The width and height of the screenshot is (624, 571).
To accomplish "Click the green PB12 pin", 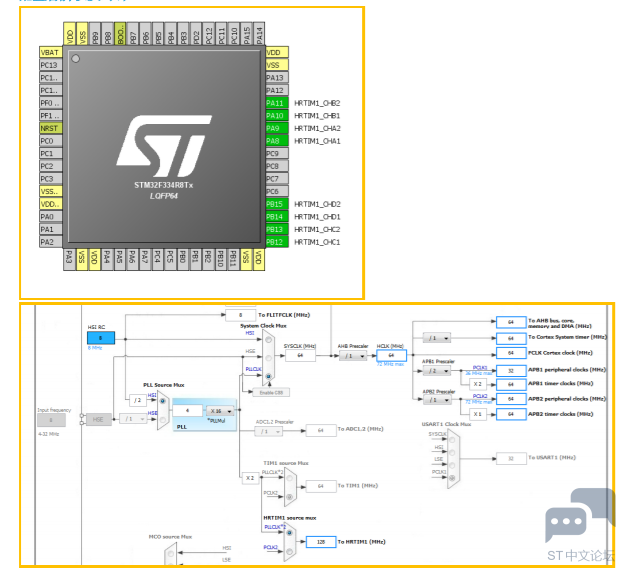I will click(277, 242).
